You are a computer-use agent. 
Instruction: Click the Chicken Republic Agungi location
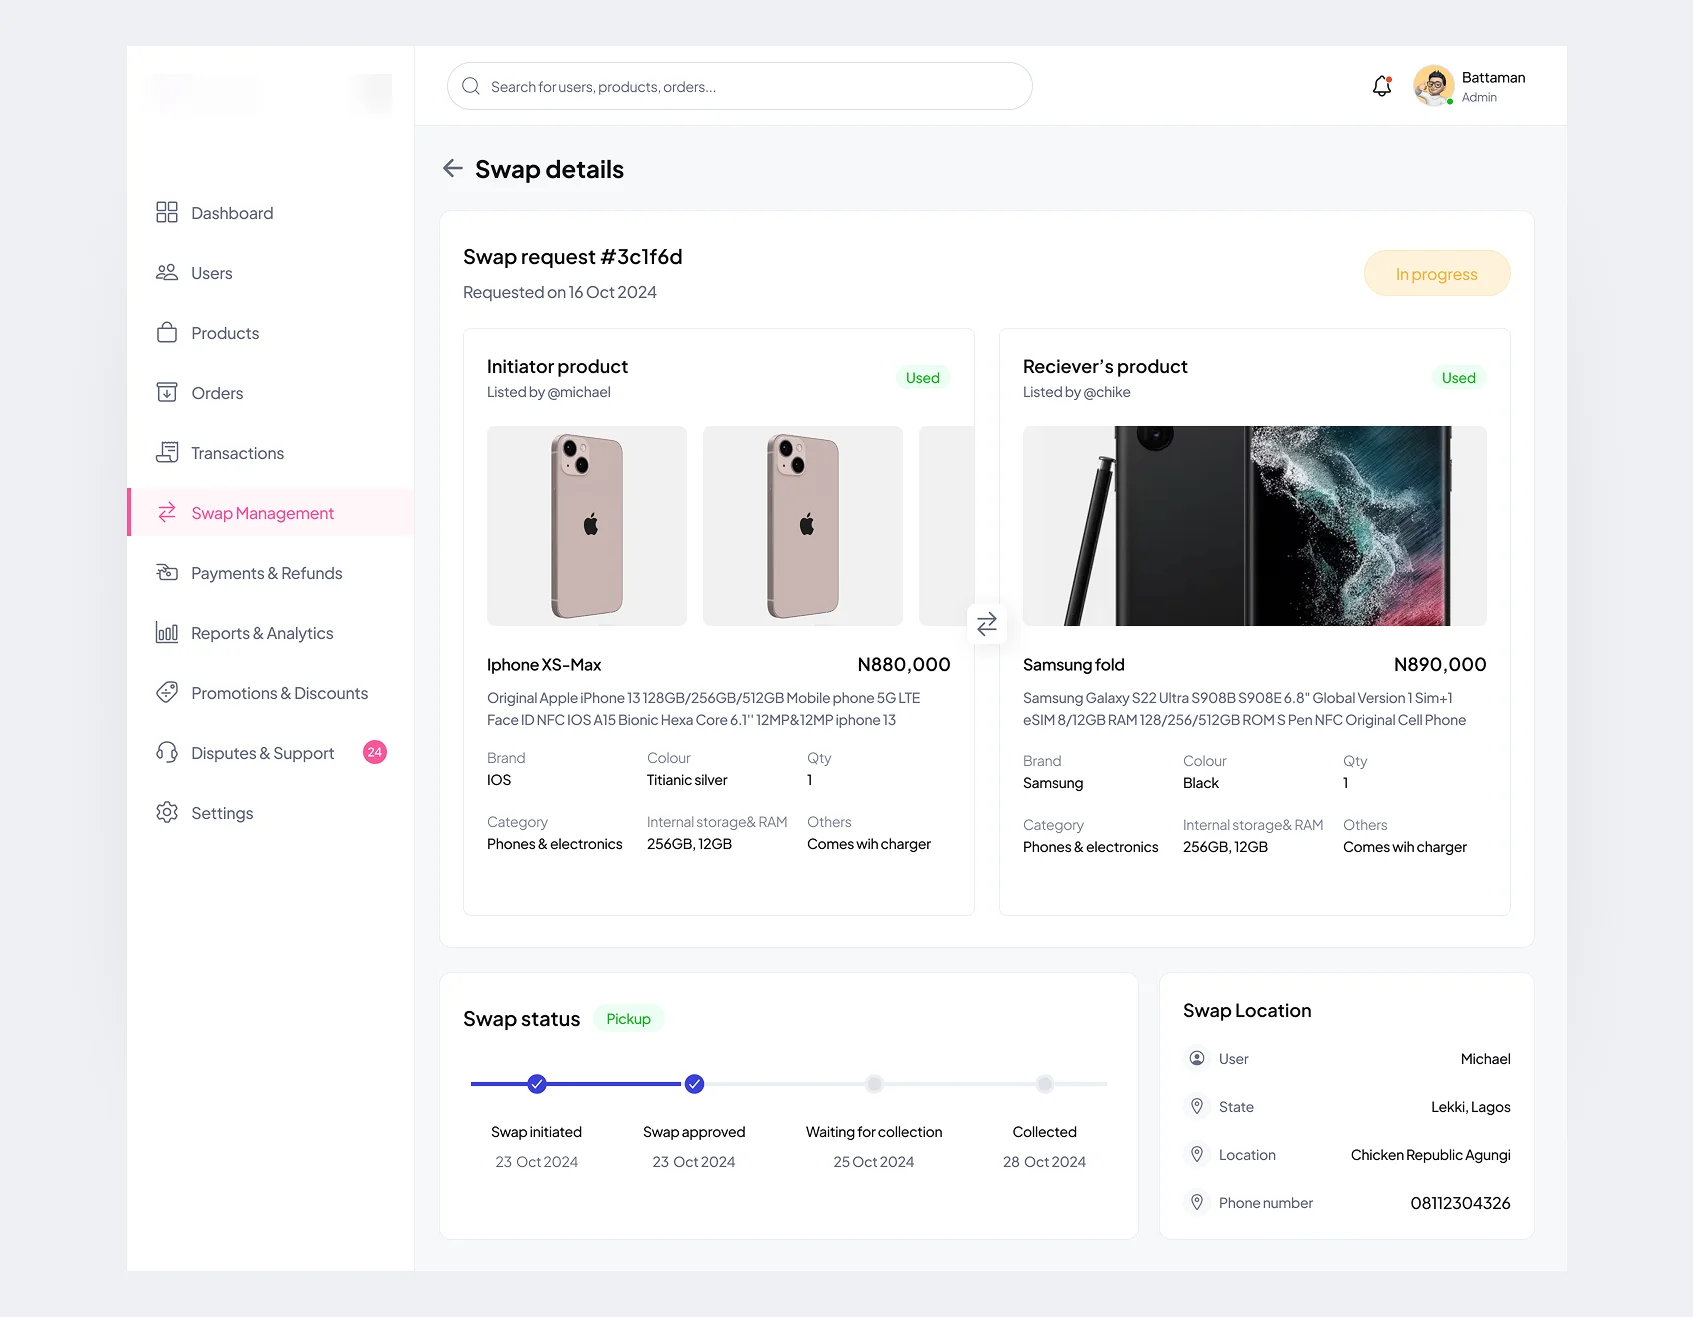1430,1155
